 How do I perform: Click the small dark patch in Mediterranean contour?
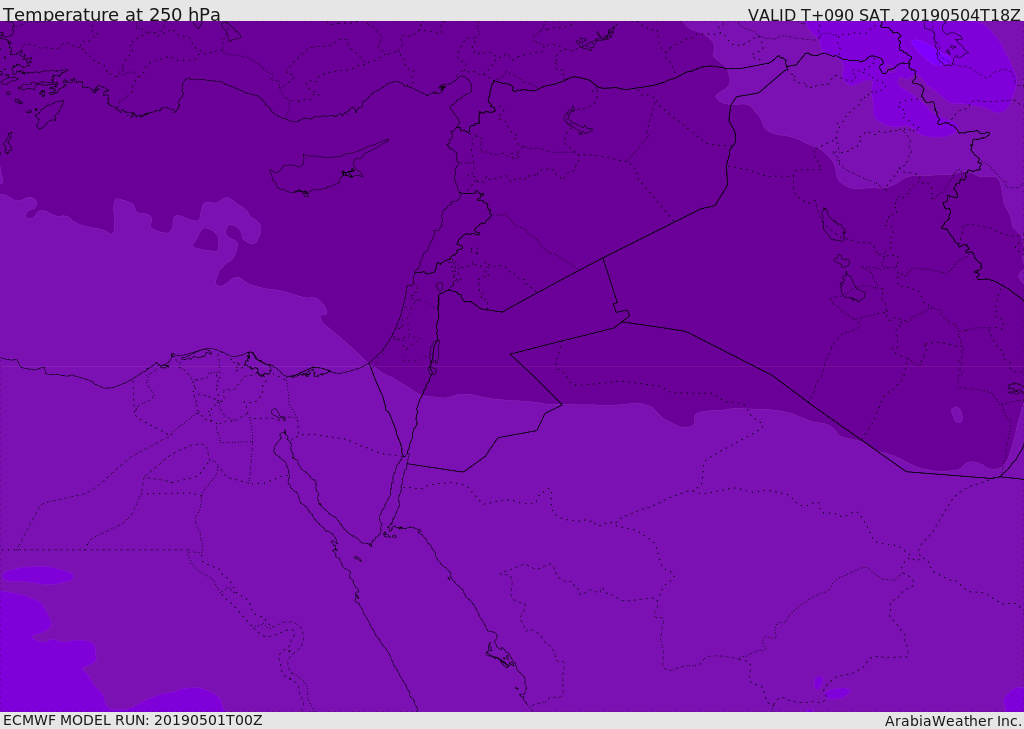click(206, 240)
